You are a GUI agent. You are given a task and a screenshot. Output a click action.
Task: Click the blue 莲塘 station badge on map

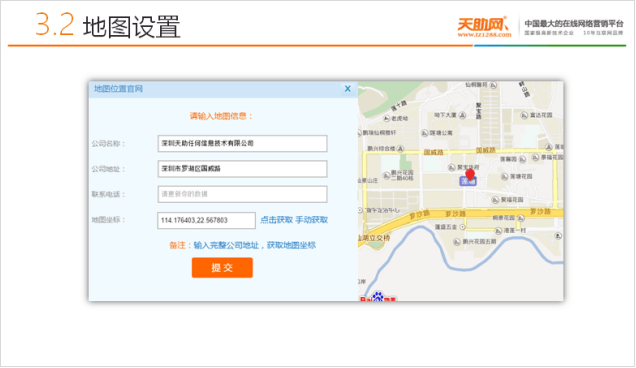tap(468, 182)
